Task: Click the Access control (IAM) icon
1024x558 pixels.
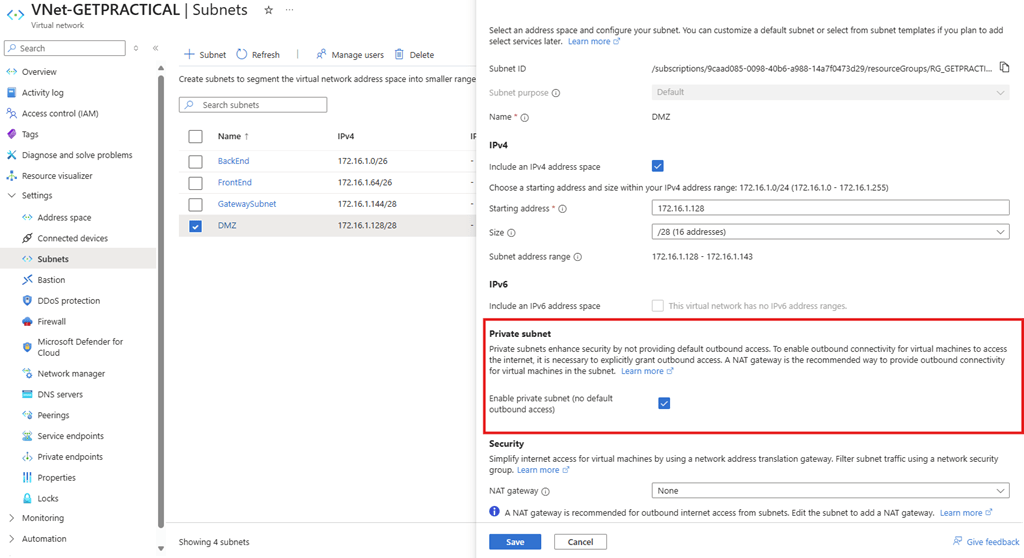Action: click(x=11, y=113)
